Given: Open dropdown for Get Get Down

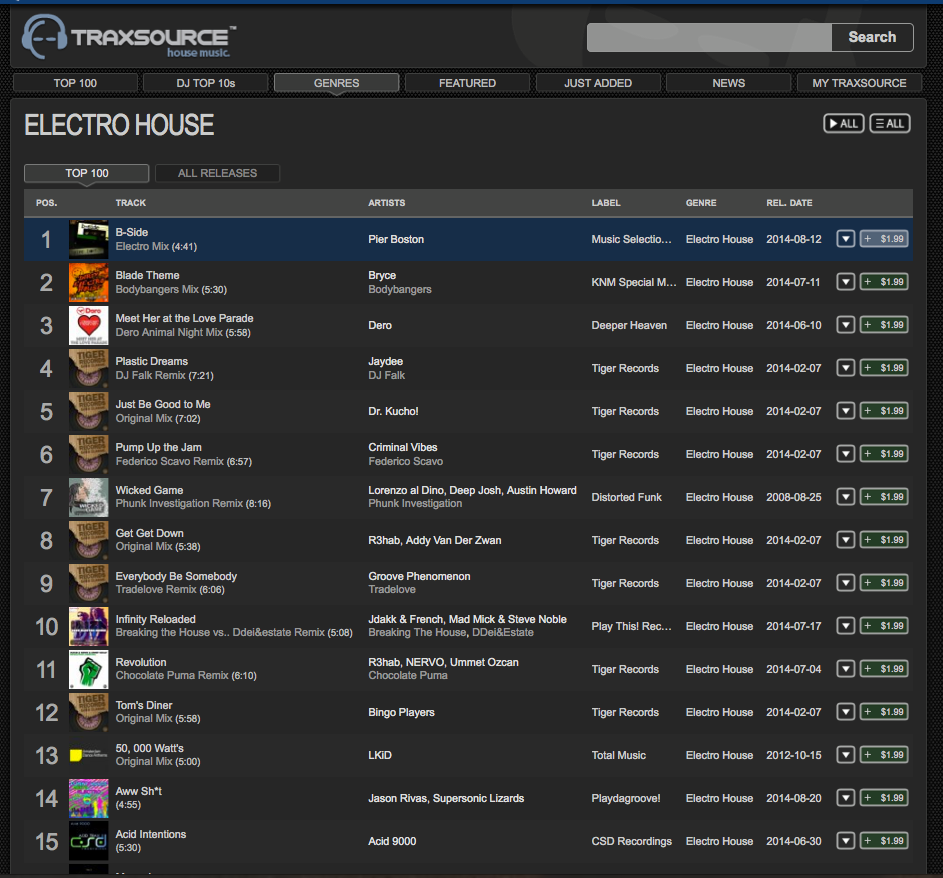Looking at the screenshot, I should [x=846, y=539].
